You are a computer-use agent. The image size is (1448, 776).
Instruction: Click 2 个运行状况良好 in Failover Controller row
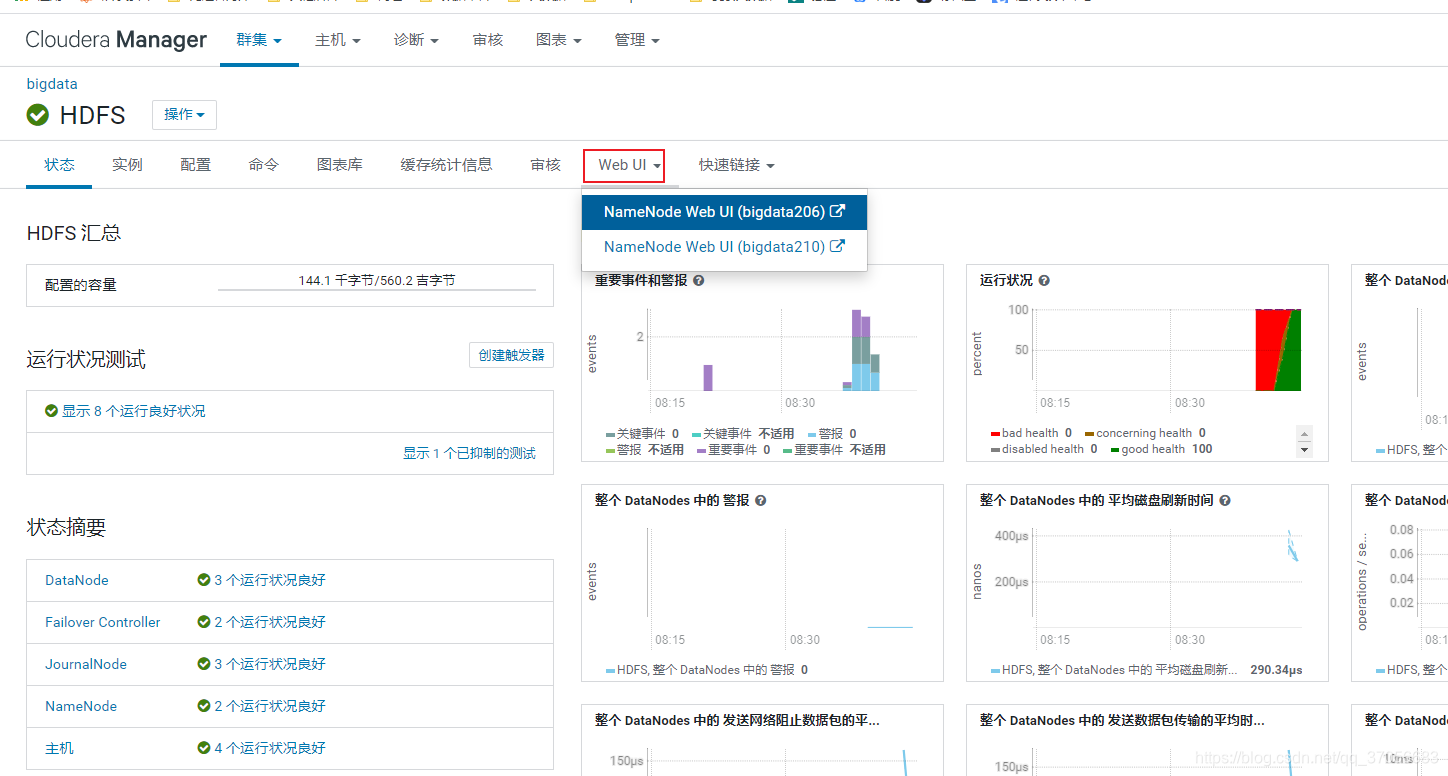[x=270, y=622]
